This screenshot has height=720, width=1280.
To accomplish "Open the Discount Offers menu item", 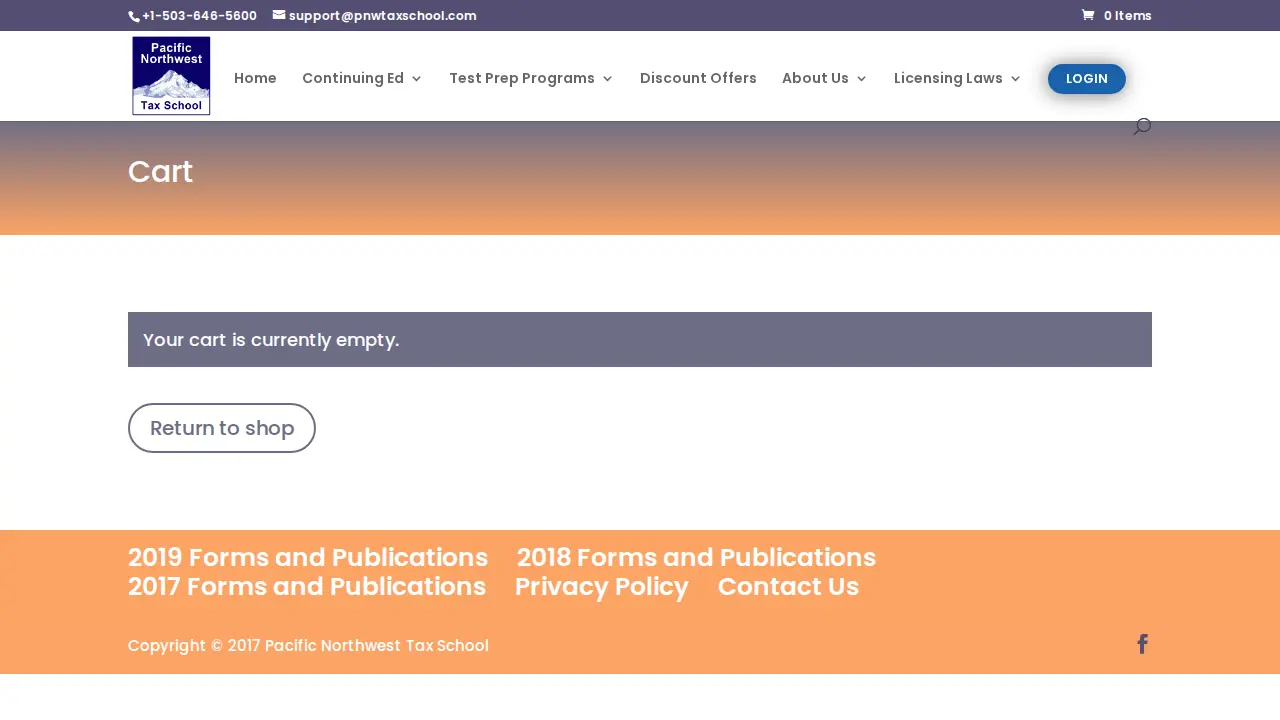I will click(x=698, y=78).
